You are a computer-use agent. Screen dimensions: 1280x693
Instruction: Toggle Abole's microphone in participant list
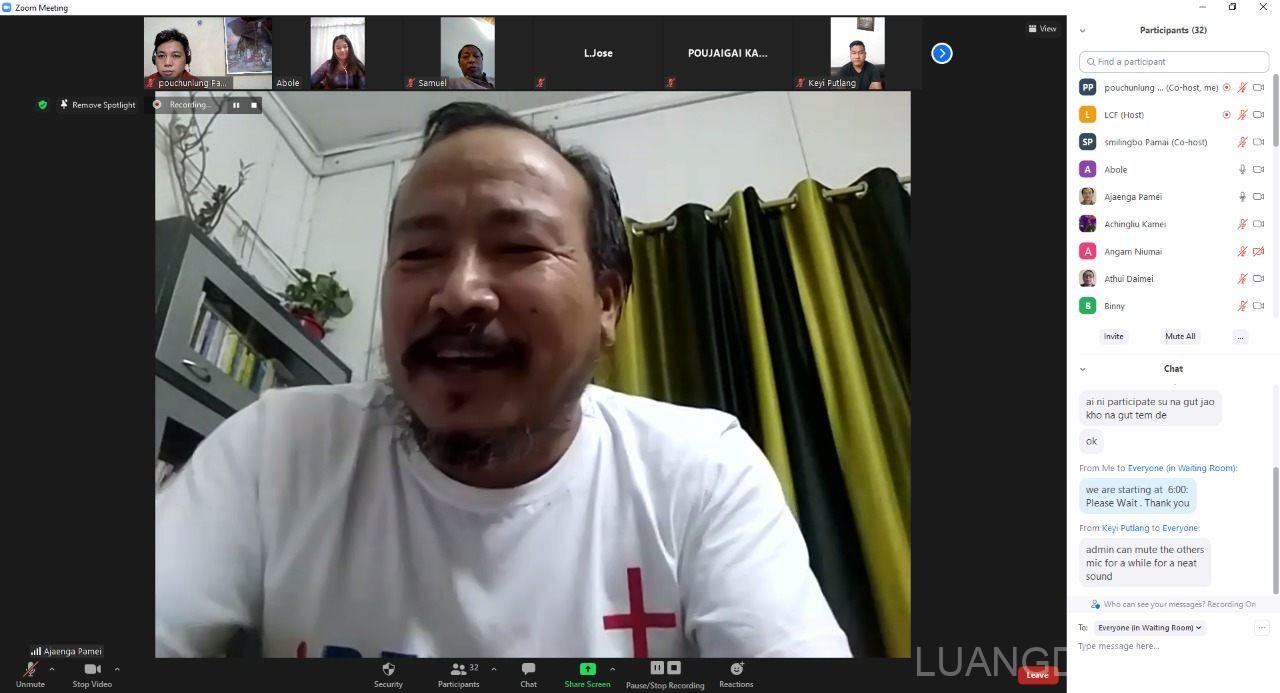coord(1242,170)
